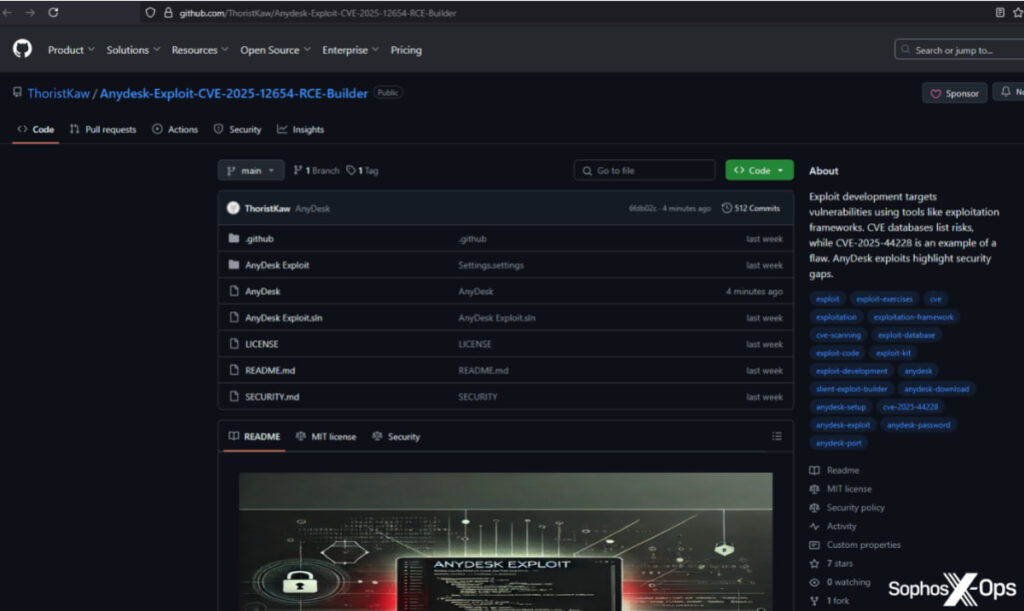The image size is (1024, 611).
Task: Open the green Code dropdown
Action: [x=758, y=170]
